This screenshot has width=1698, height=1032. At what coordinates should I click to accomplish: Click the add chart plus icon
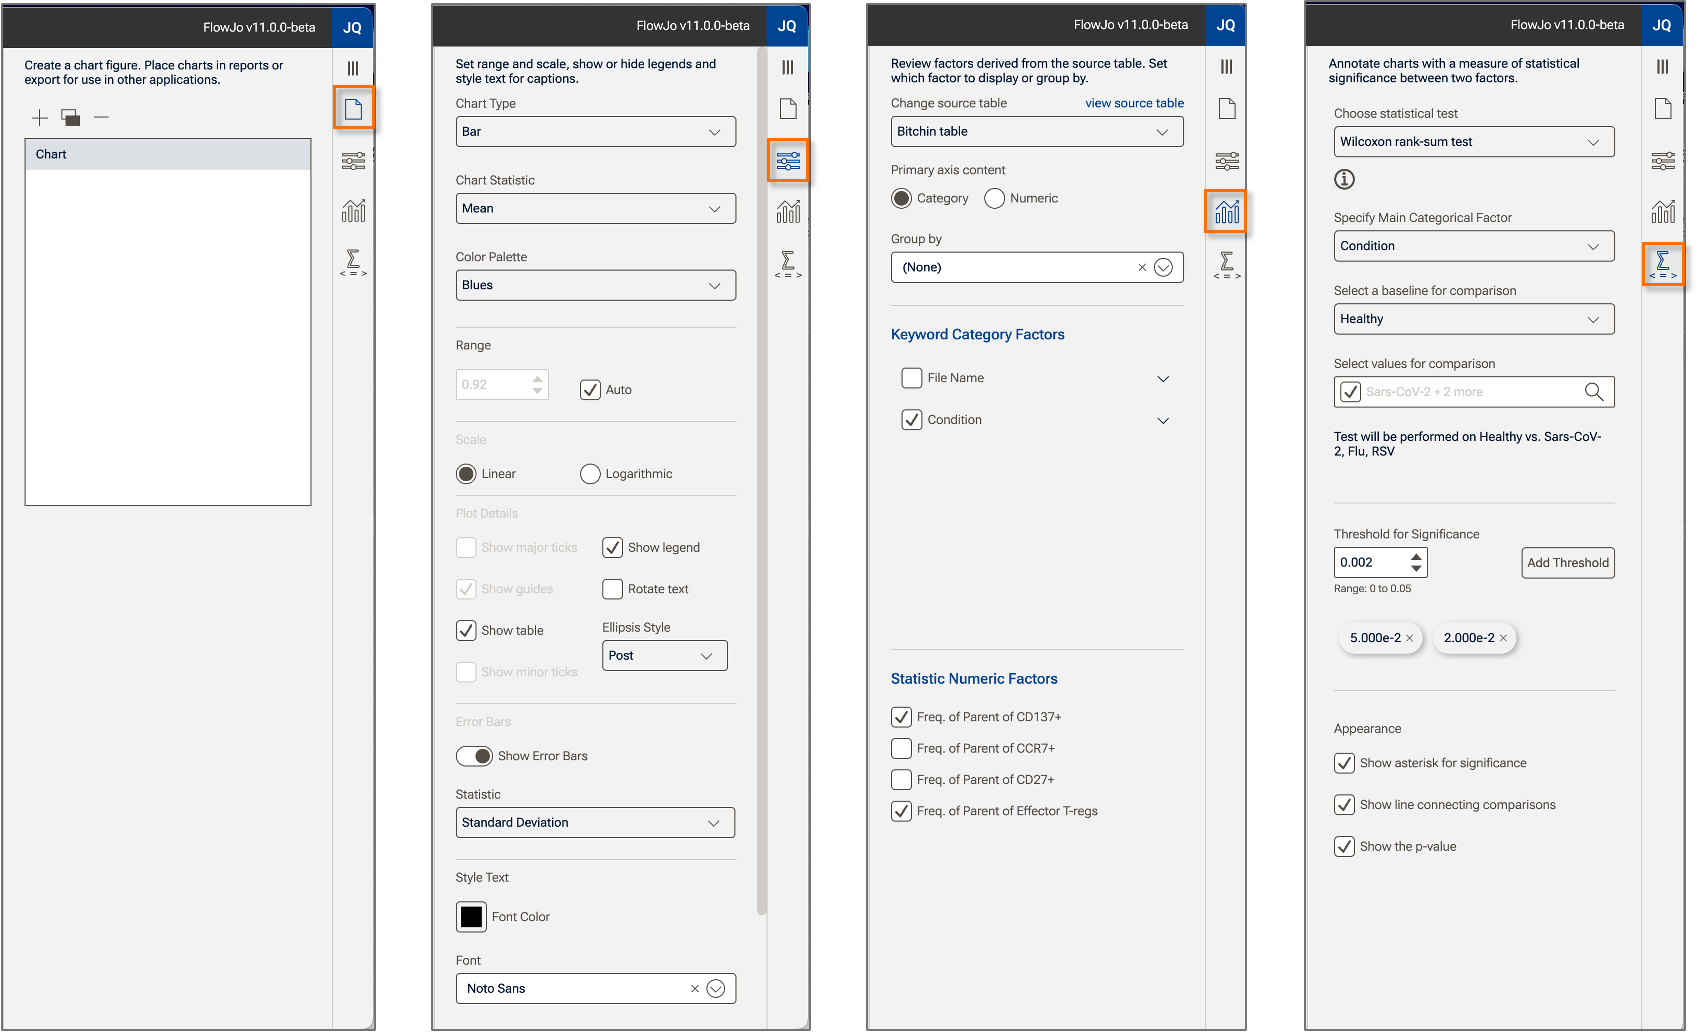[x=40, y=118]
